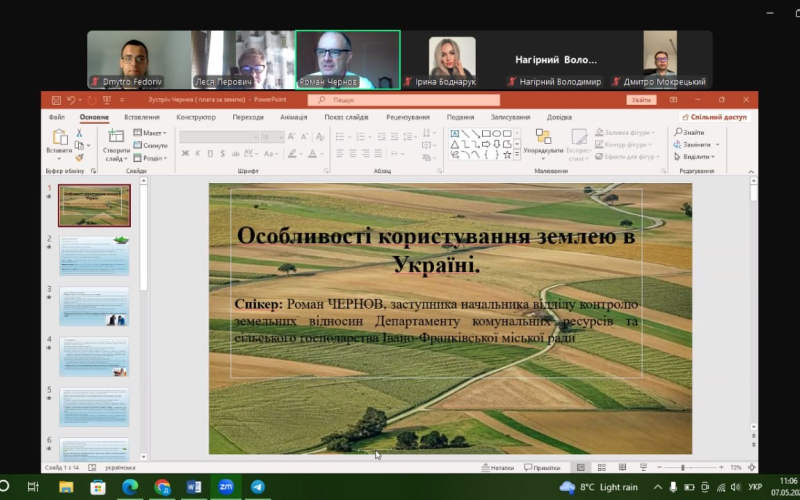Click the Paste (Вставити) clipboard icon

(x=58, y=139)
